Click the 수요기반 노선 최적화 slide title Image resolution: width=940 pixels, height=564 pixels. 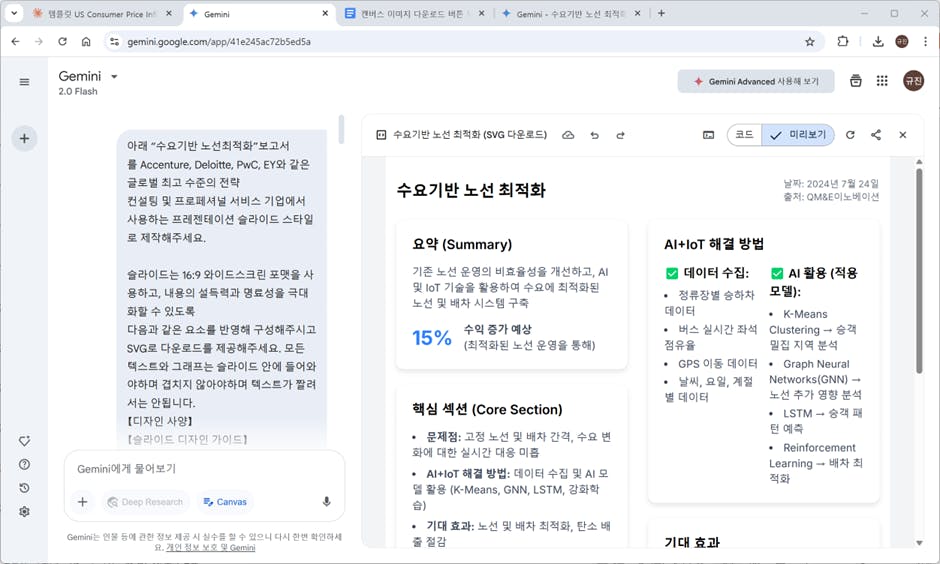tap(471, 190)
